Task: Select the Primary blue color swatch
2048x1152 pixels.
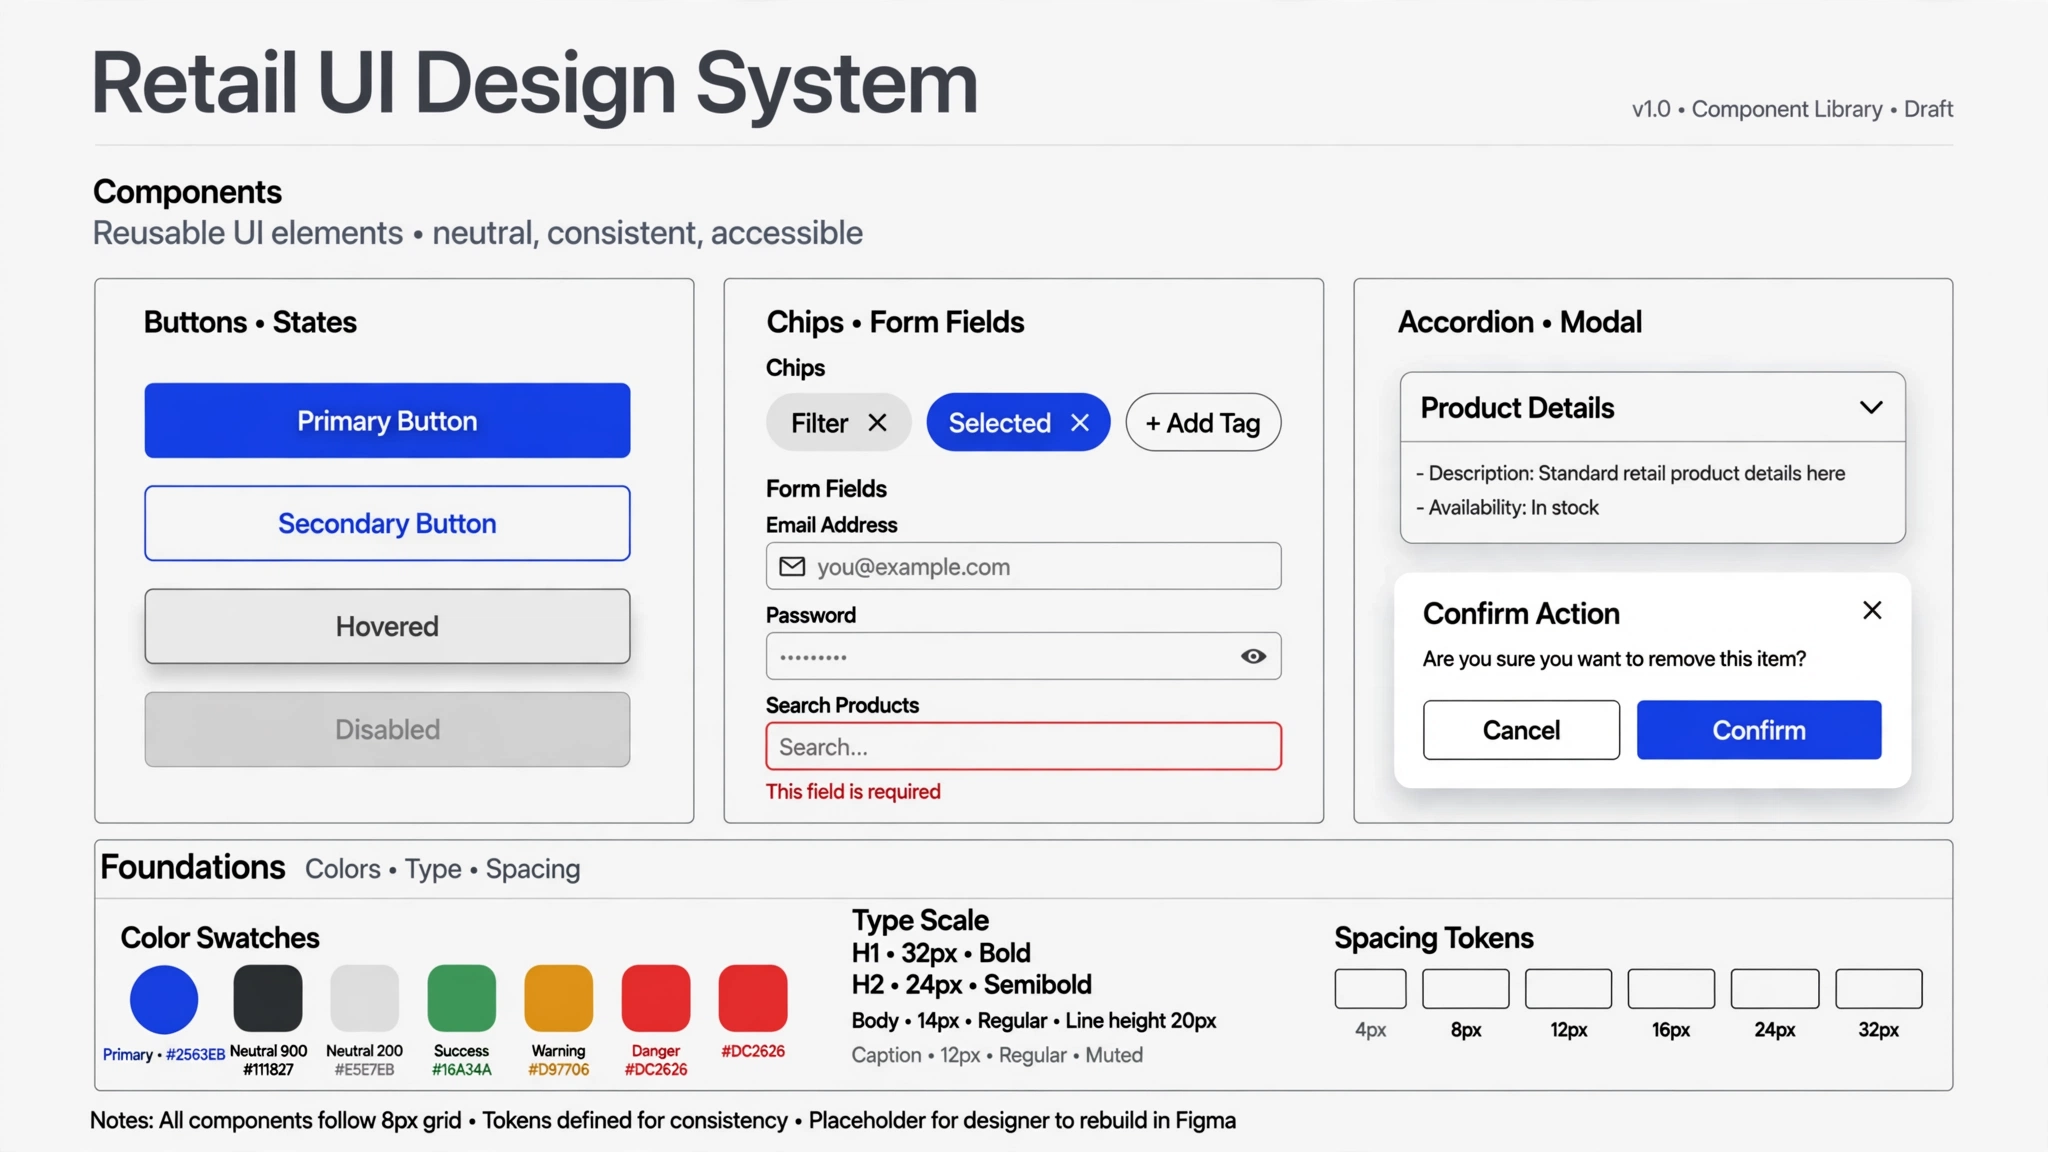Action: coord(164,999)
